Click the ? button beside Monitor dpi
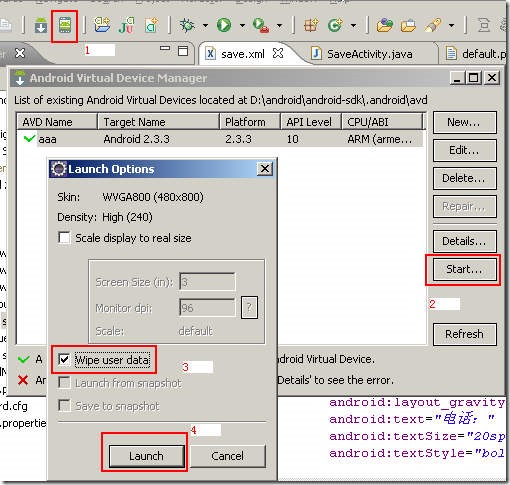The width and height of the screenshot is (510, 485). click(249, 307)
